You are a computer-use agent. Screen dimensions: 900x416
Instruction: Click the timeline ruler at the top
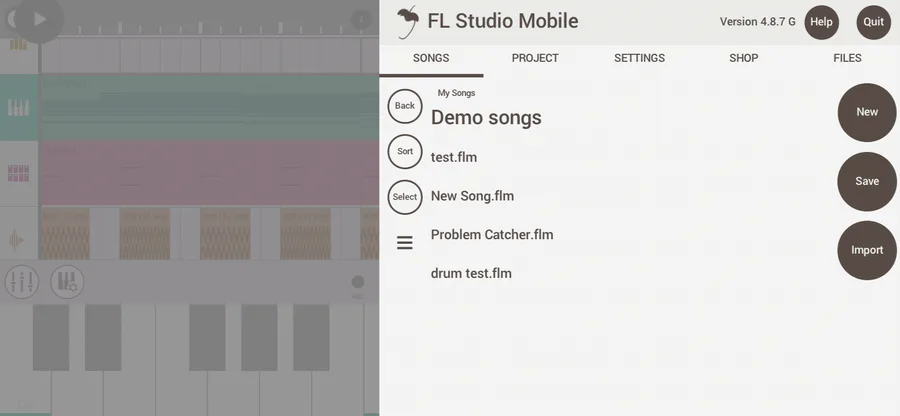pos(210,27)
